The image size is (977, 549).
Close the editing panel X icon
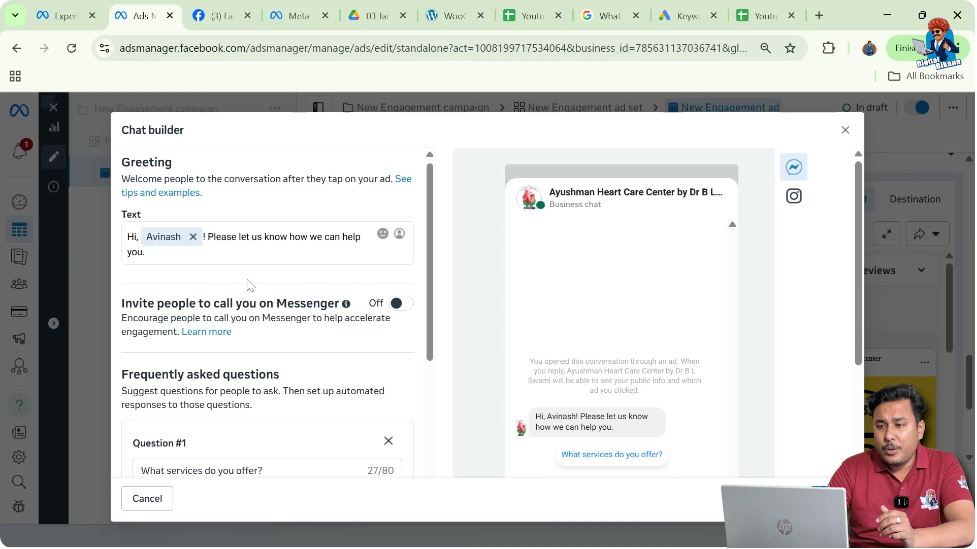54,107
